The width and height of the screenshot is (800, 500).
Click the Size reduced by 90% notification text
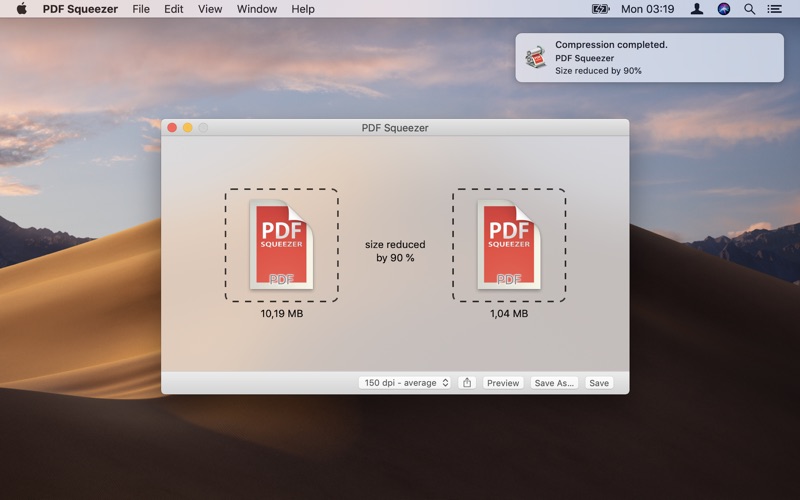(598, 71)
